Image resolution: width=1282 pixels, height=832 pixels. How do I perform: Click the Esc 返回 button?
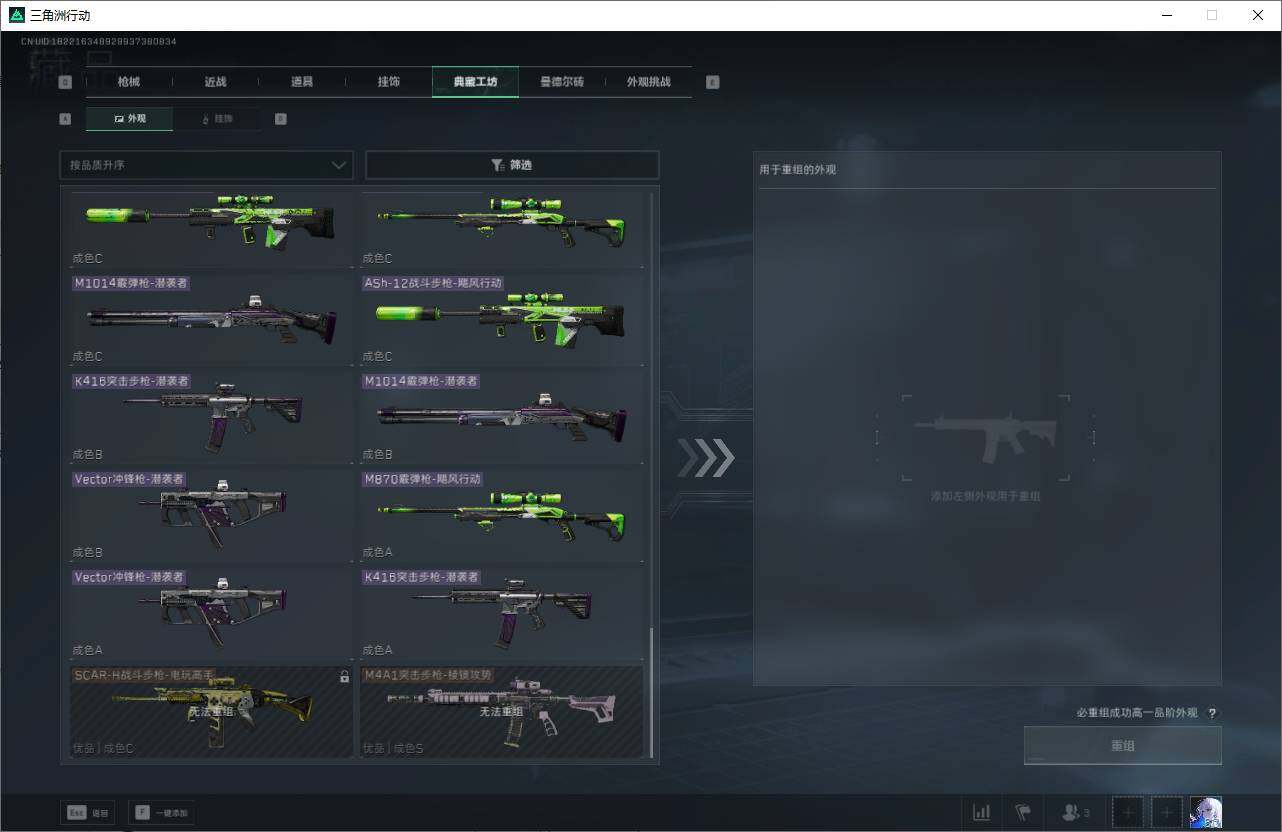(x=88, y=813)
